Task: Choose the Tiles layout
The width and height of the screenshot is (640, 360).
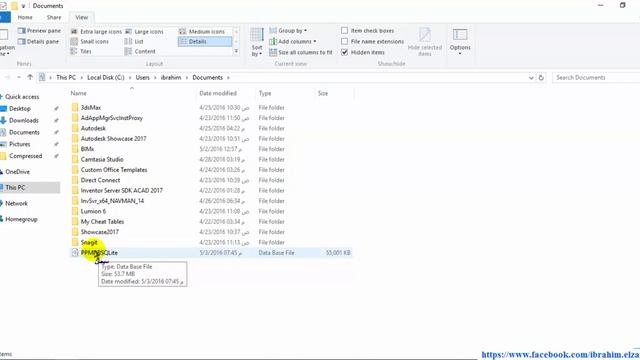Action: pyautogui.click(x=81, y=51)
